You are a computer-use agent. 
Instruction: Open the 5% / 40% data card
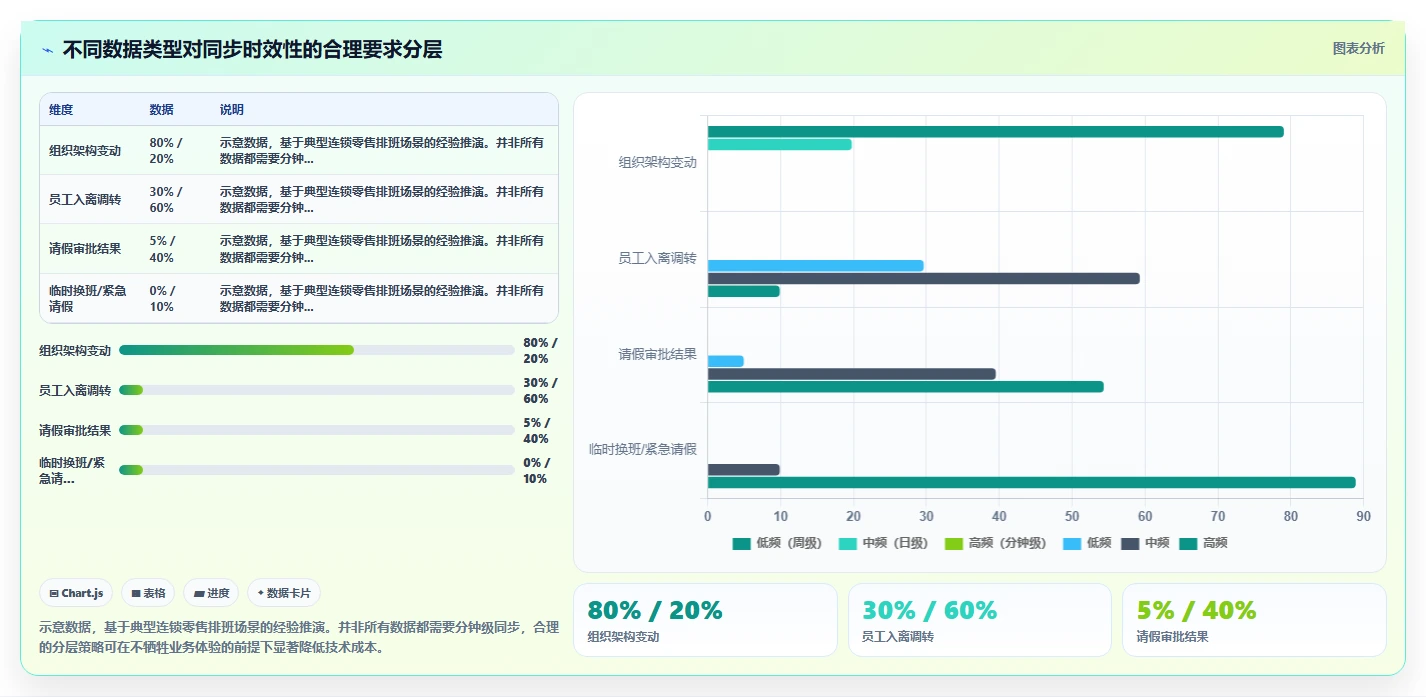pyautogui.click(x=1254, y=620)
